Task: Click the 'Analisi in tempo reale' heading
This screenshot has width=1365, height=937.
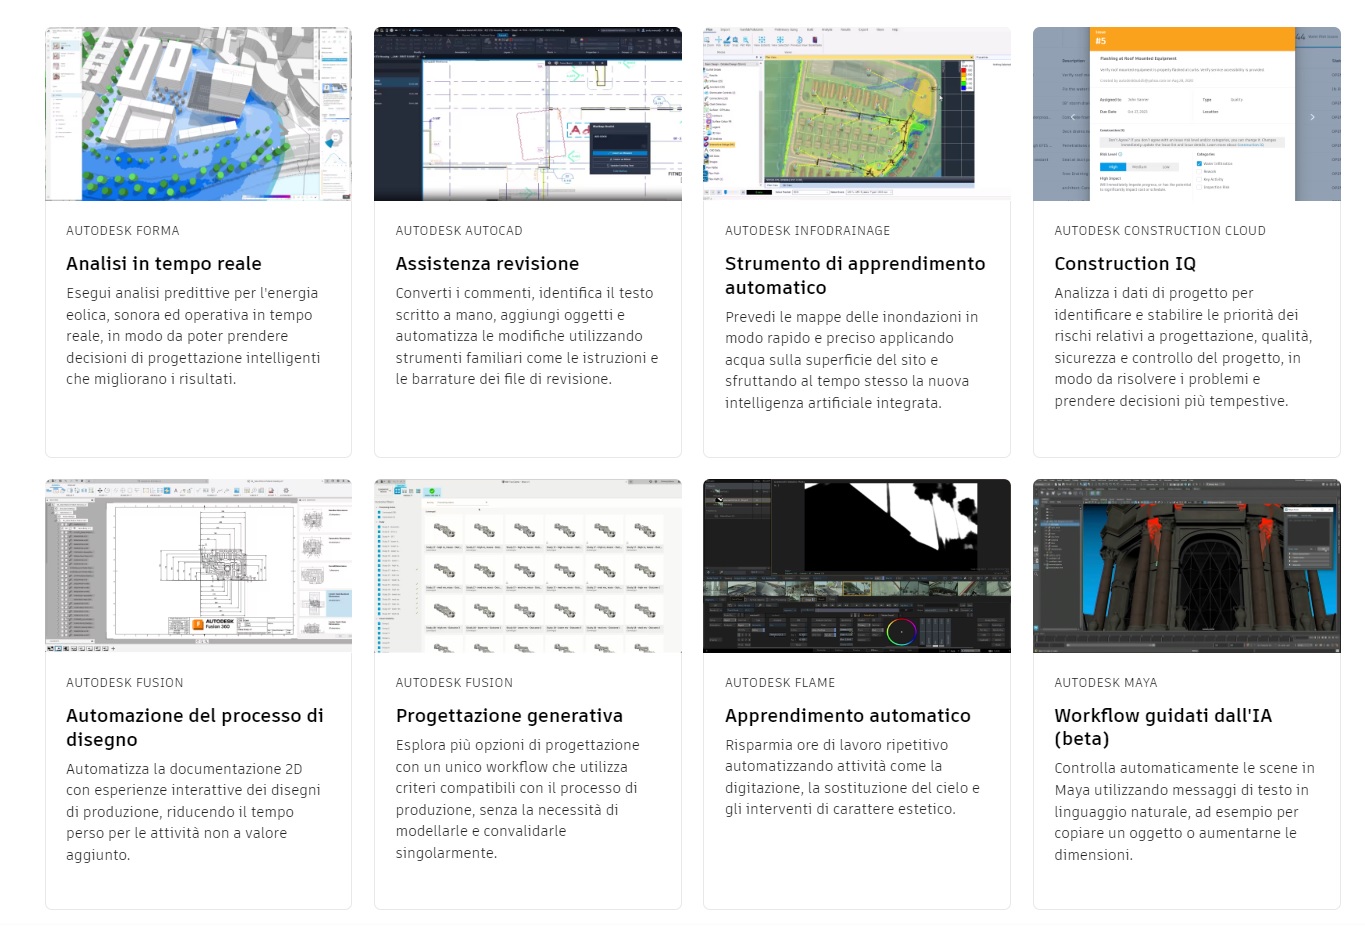Action: coord(164,264)
